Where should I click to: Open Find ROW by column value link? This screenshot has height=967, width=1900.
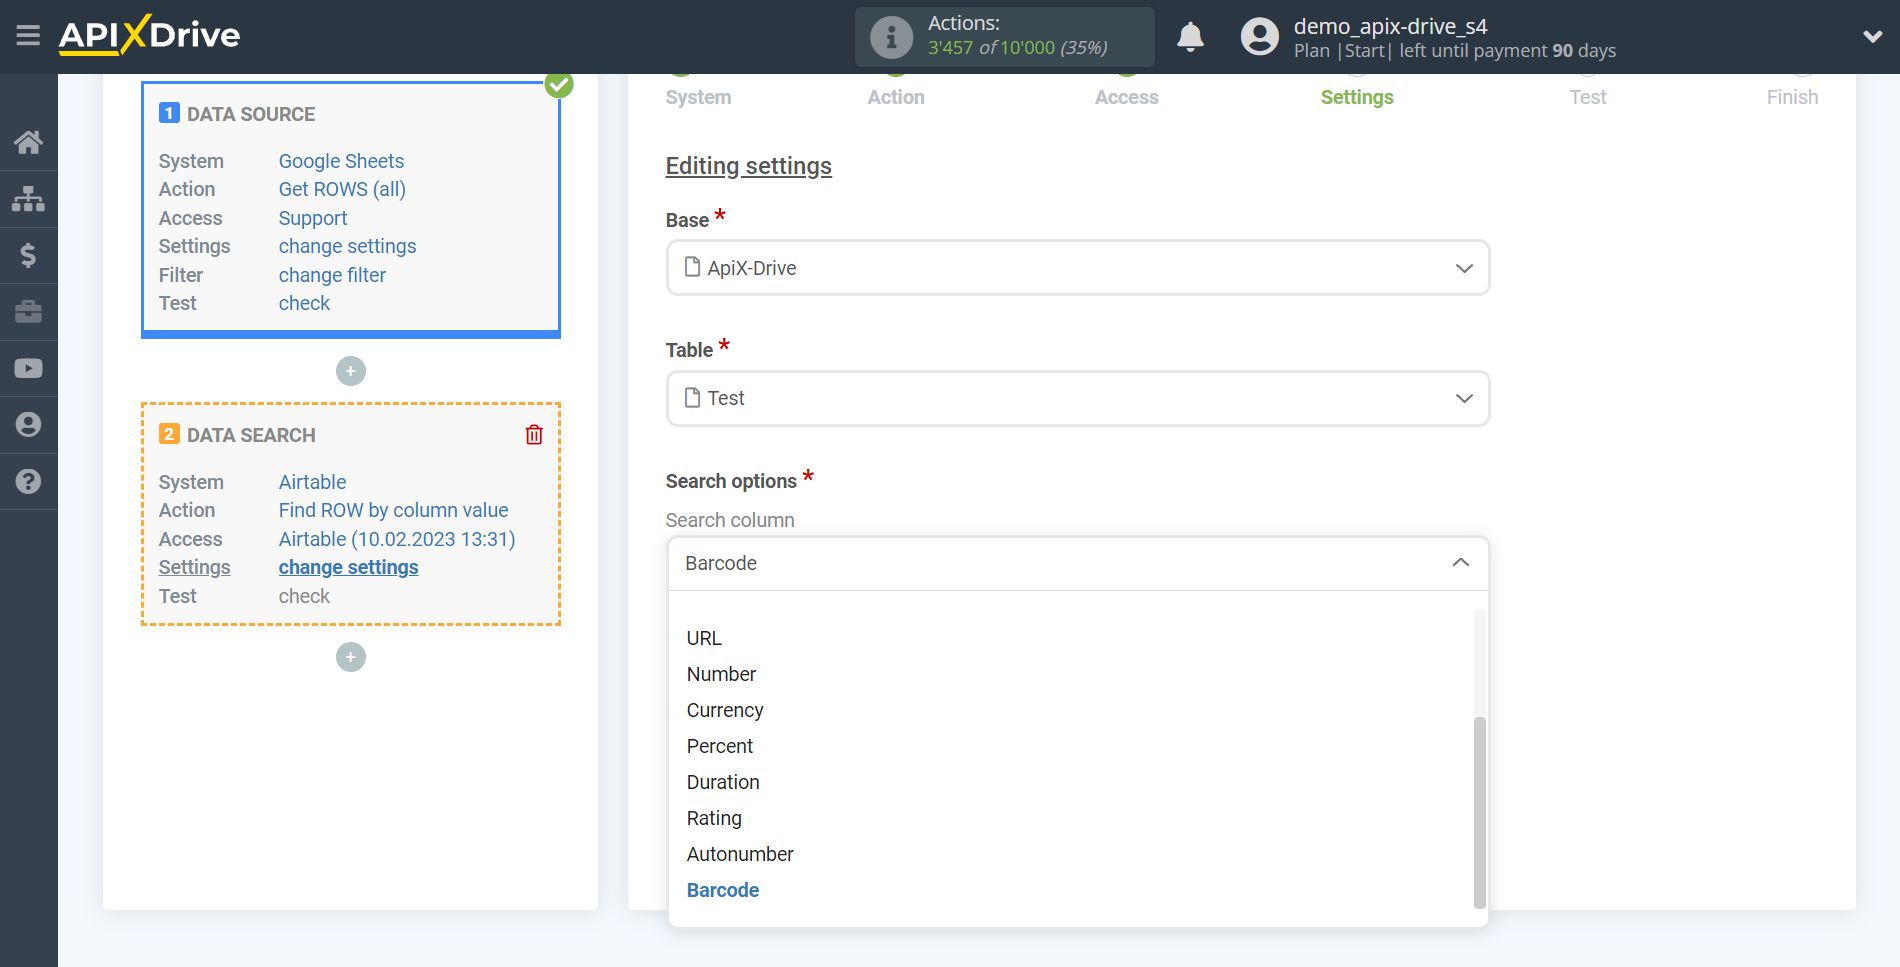coord(393,510)
